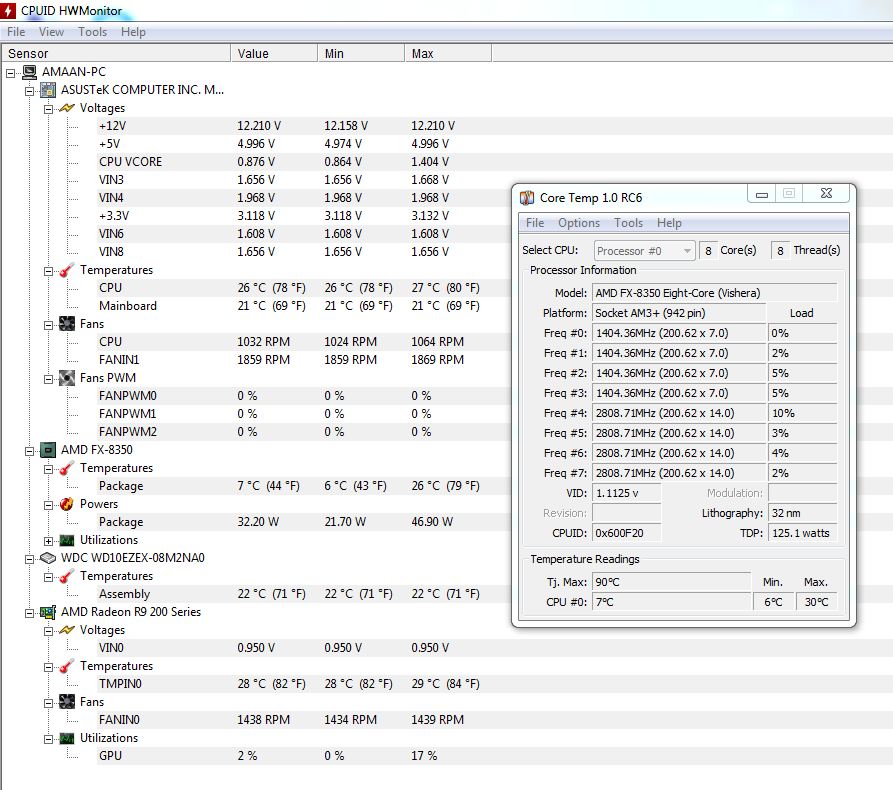This screenshot has width=893, height=790.
Task: Click the CPUID field showing 0x600F20
Action: 627,533
